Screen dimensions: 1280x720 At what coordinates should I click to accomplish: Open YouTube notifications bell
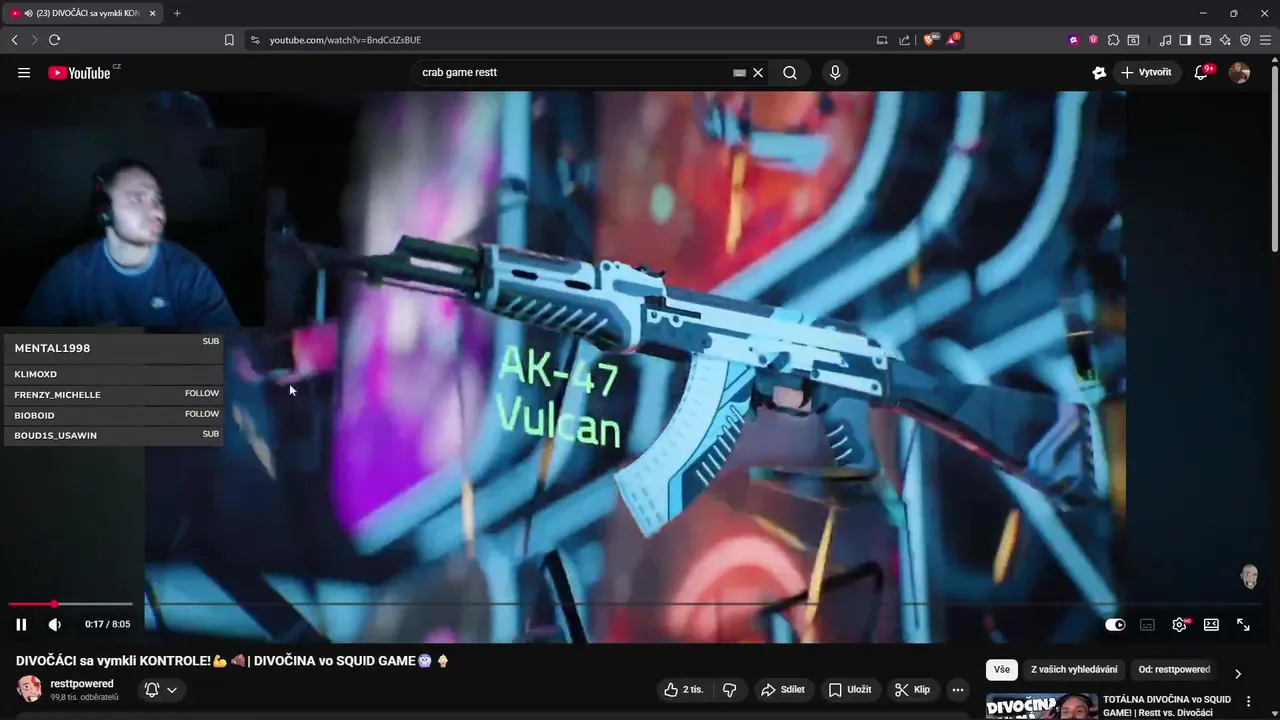(x=1202, y=72)
